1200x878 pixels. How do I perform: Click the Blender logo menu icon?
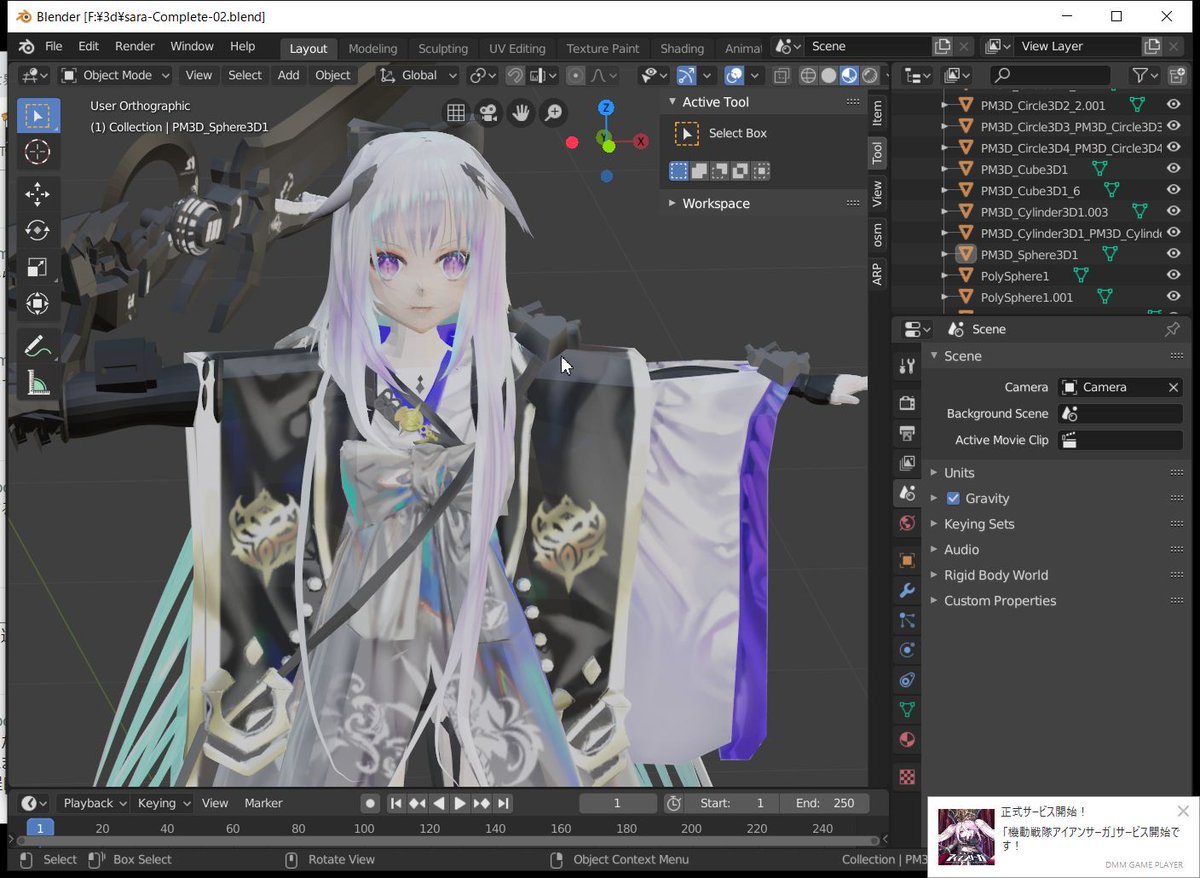point(25,46)
